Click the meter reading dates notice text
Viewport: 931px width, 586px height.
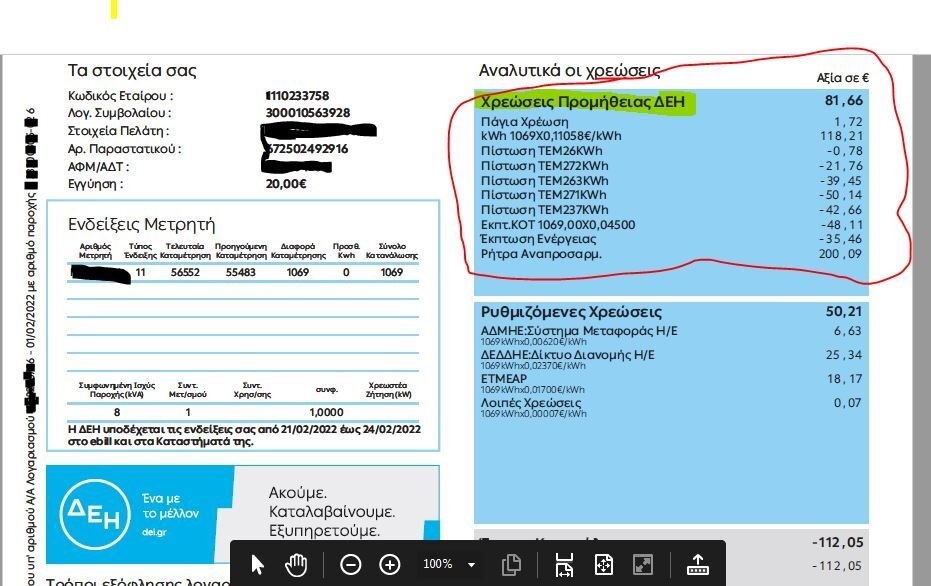pos(244,435)
